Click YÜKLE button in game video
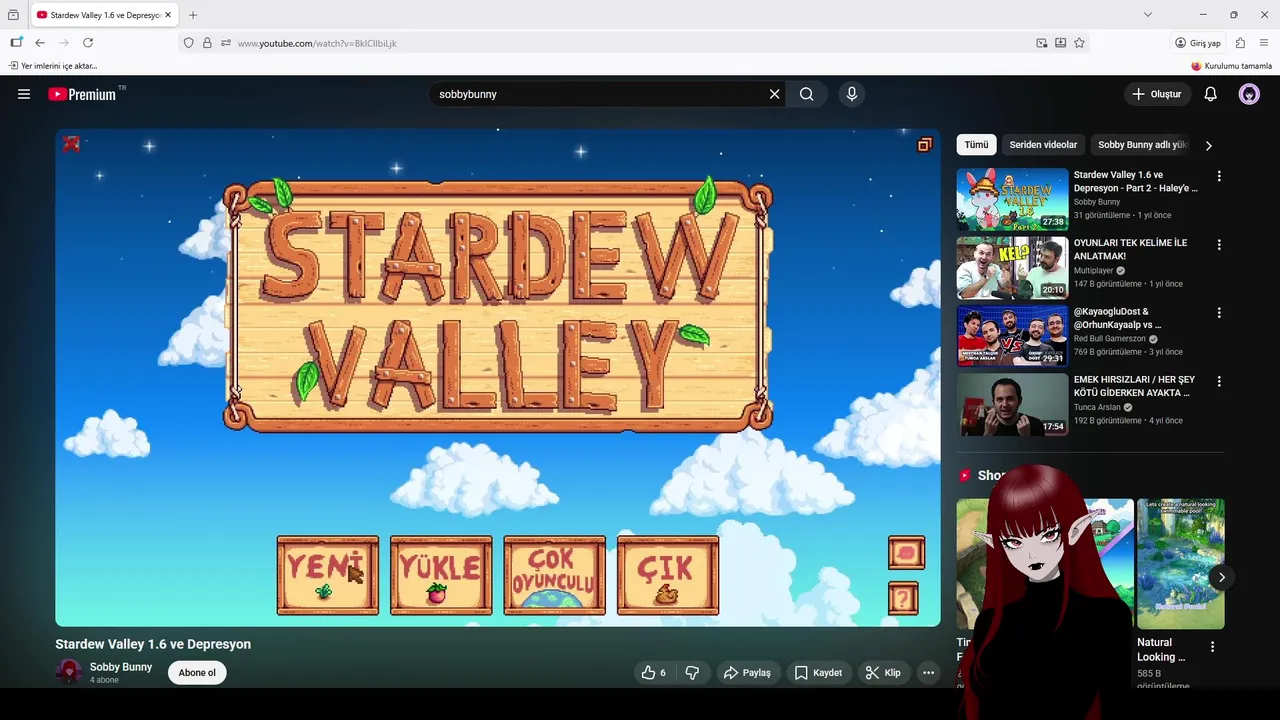Screen dimensions: 1280x720 [x=441, y=575]
